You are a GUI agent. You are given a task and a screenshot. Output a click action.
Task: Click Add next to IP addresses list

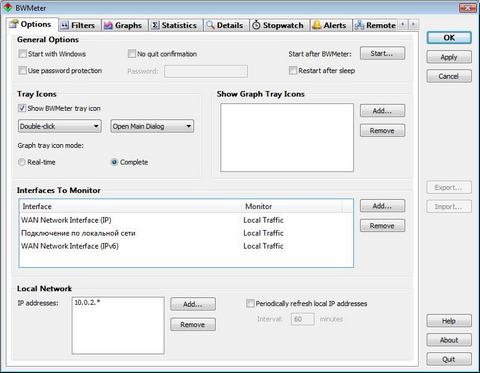(x=193, y=304)
